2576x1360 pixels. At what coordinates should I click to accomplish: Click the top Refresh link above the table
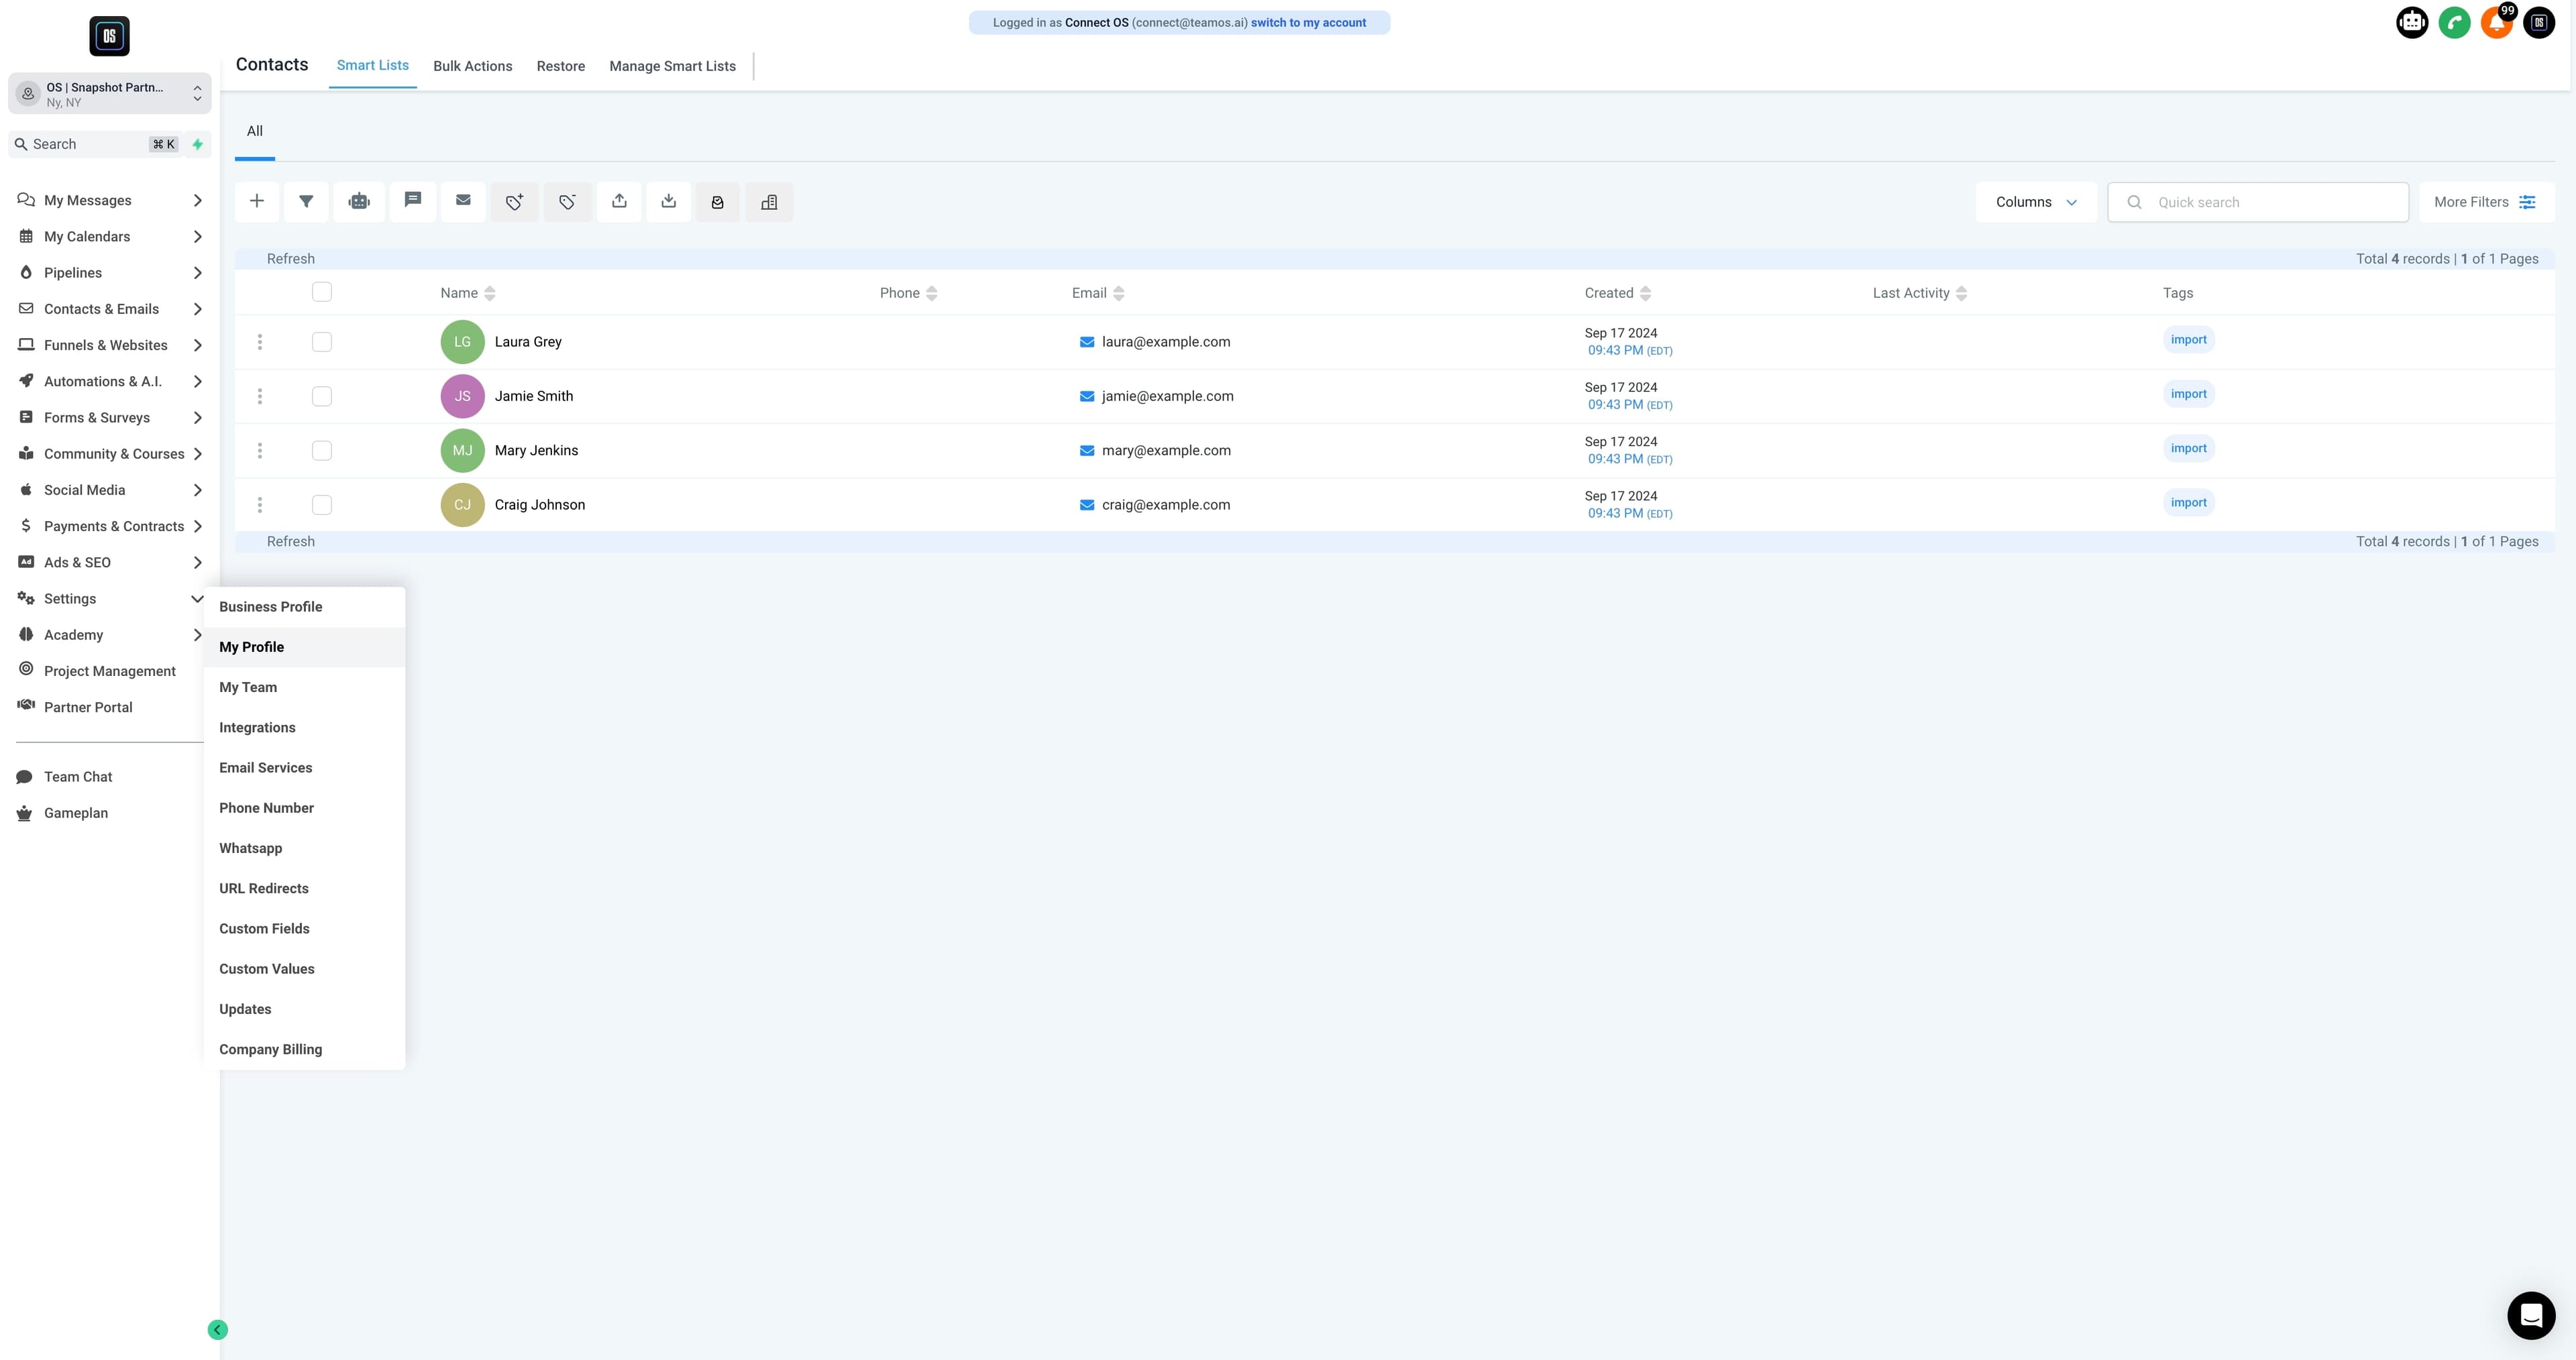tap(291, 259)
